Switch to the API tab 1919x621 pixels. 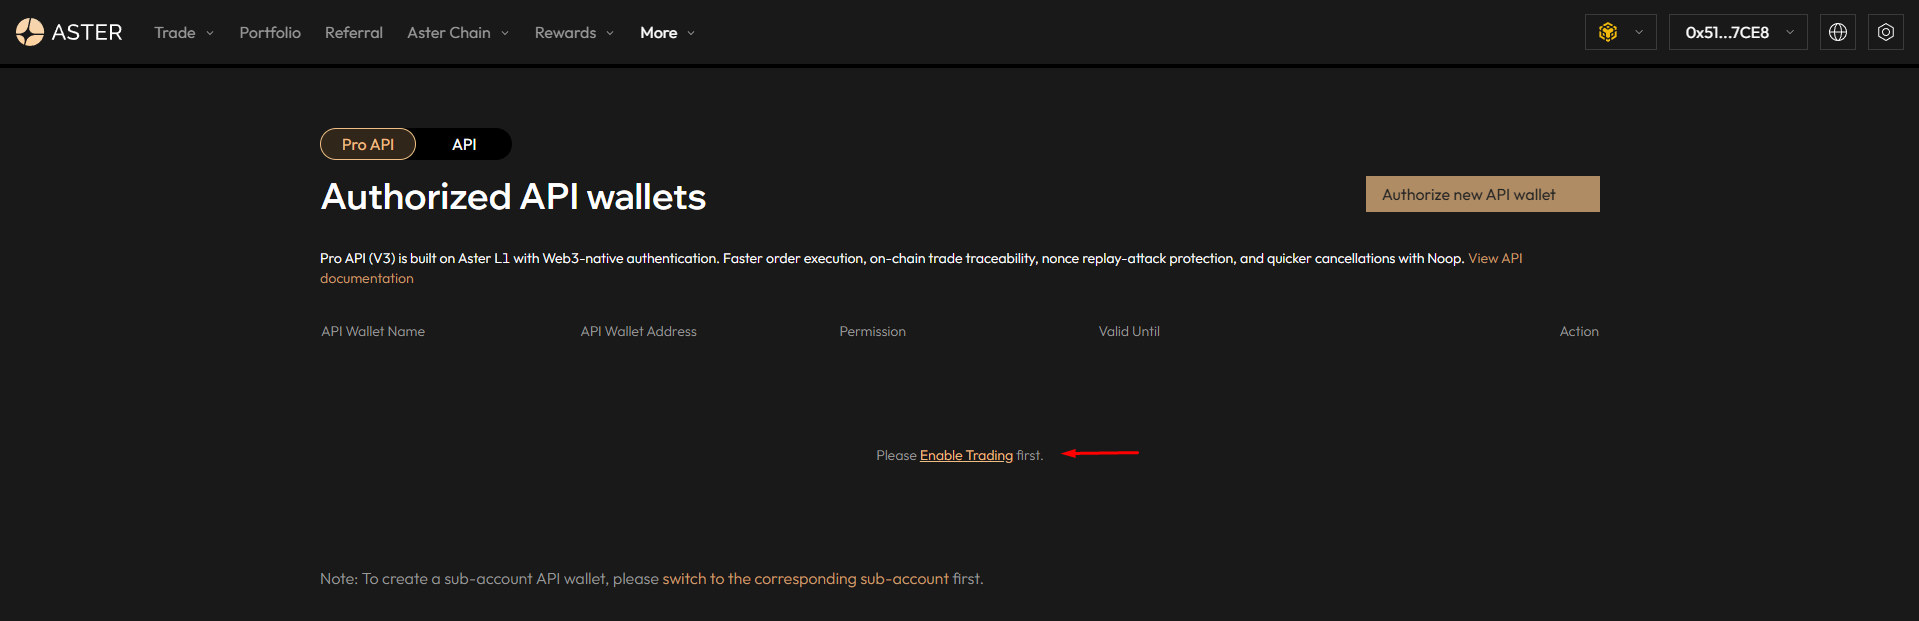[x=464, y=144]
